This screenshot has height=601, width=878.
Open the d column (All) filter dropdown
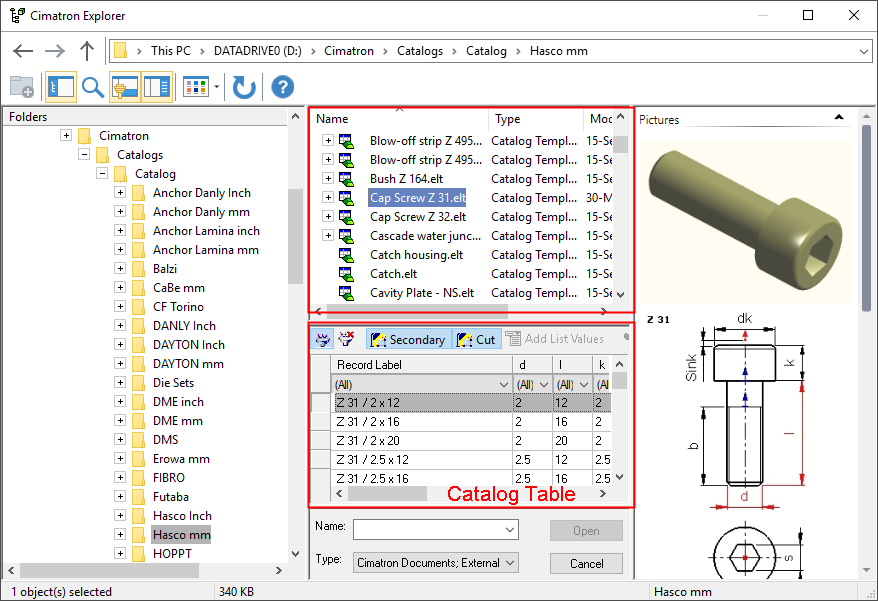click(x=544, y=385)
